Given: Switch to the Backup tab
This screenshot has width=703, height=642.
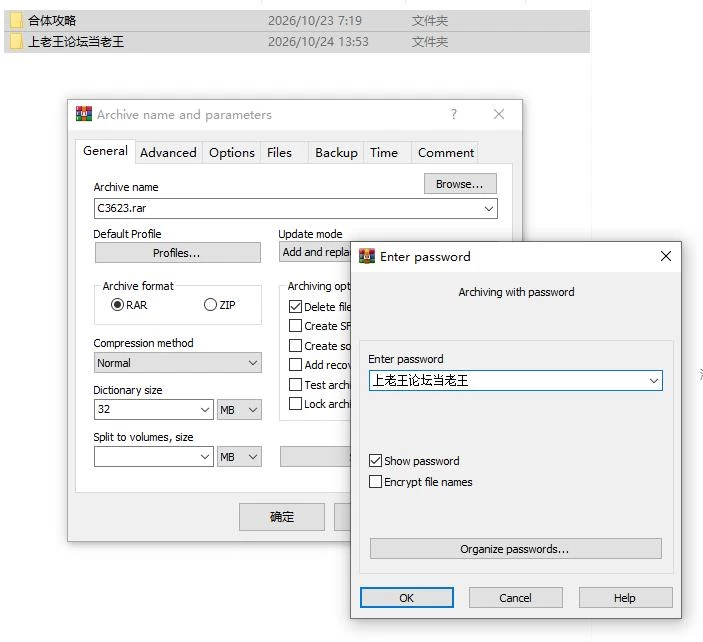Looking at the screenshot, I should tap(336, 153).
